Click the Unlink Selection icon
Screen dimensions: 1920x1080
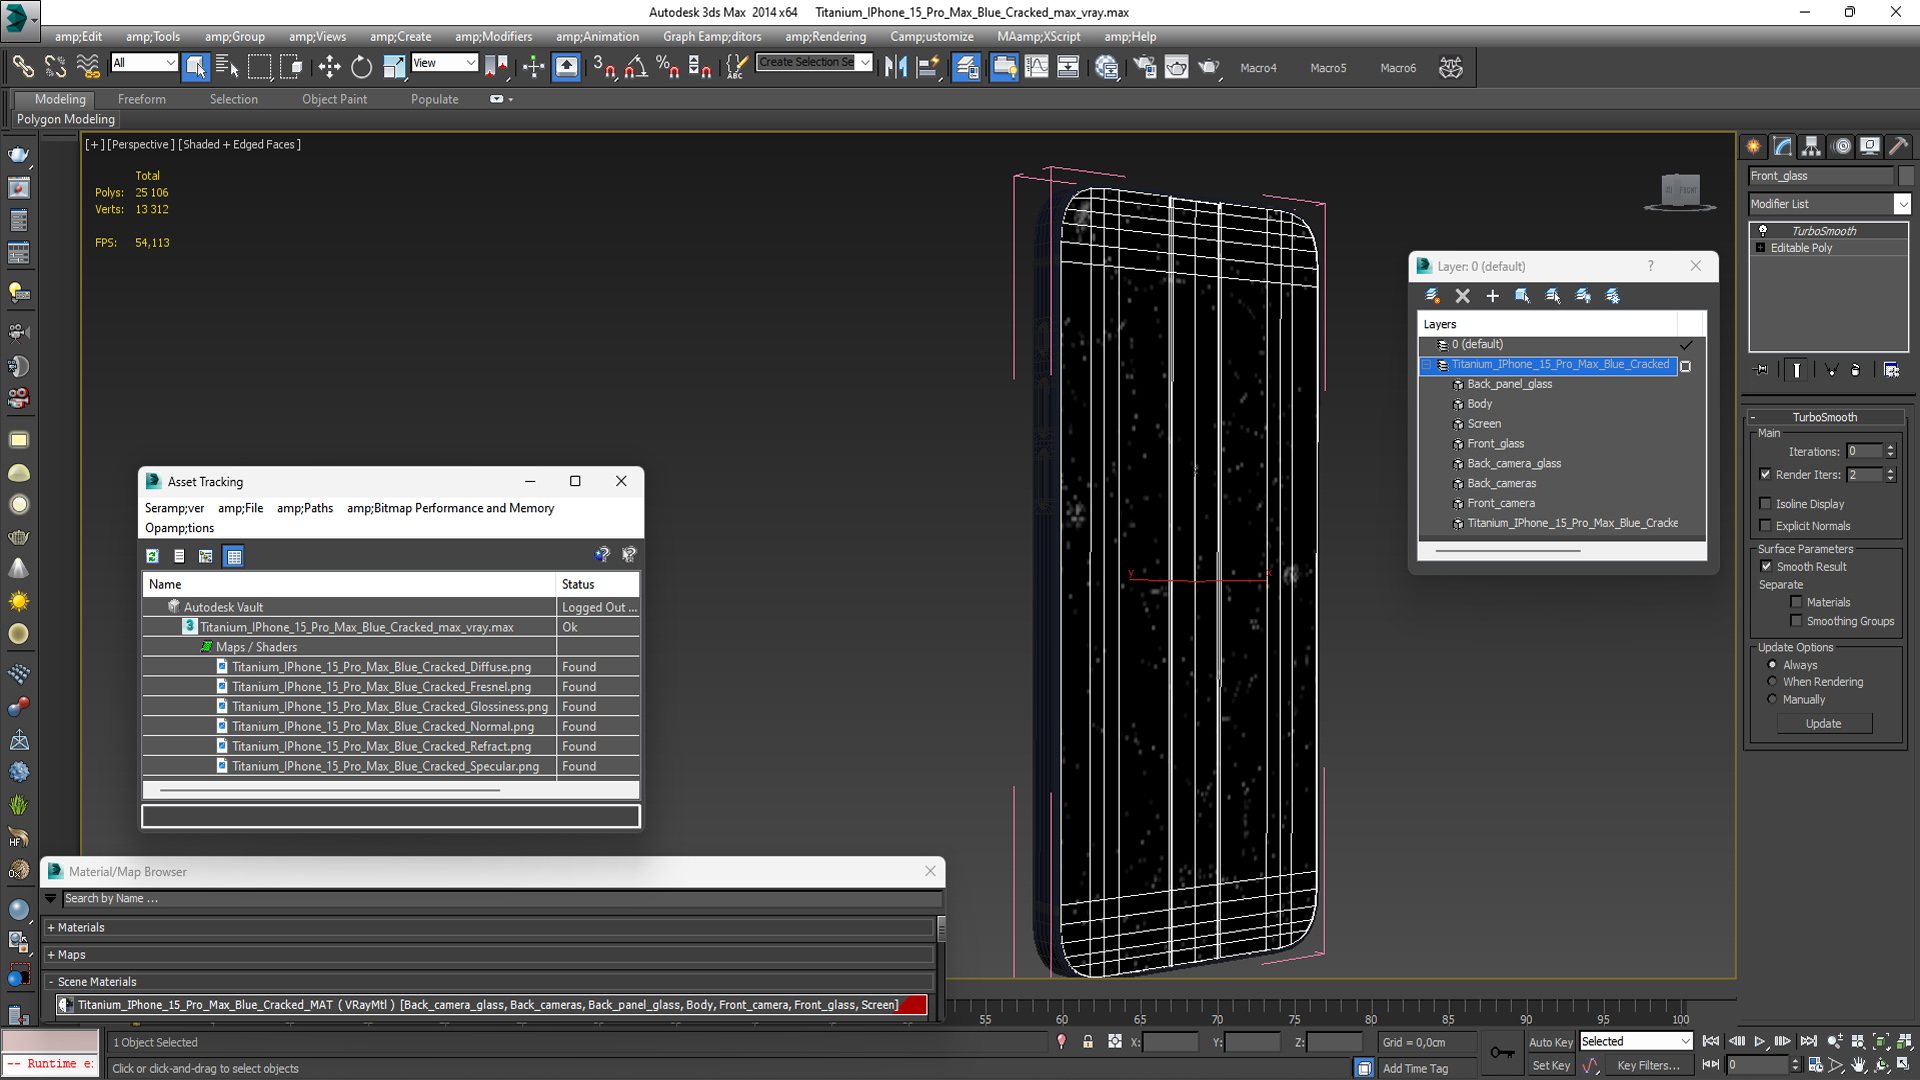pos(55,67)
